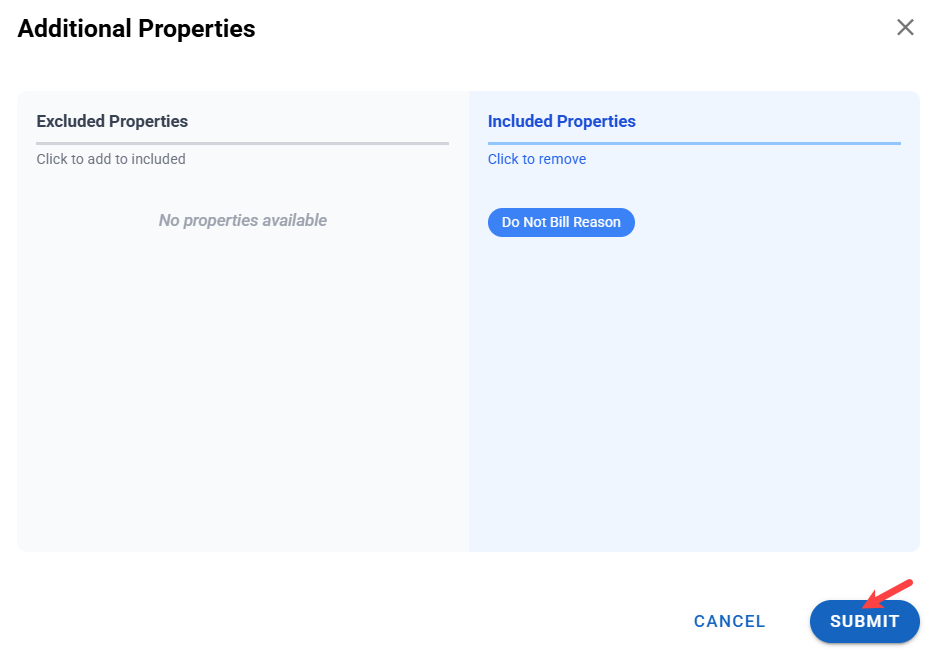Click the 'No properties available' message
The image size is (932, 660).
pos(243,220)
